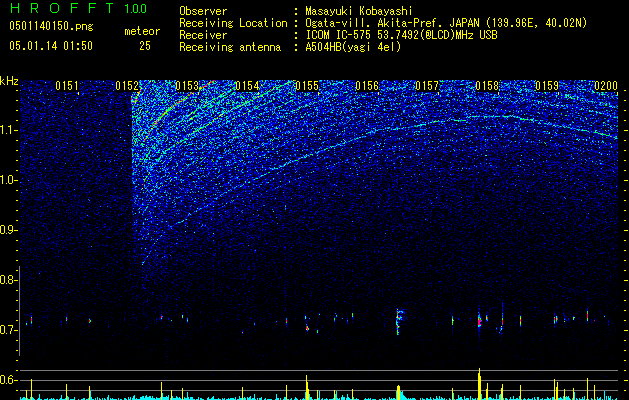The height and width of the screenshot is (400, 629).
Task: Click the 0.6 frequency axis label
Action: point(8,380)
